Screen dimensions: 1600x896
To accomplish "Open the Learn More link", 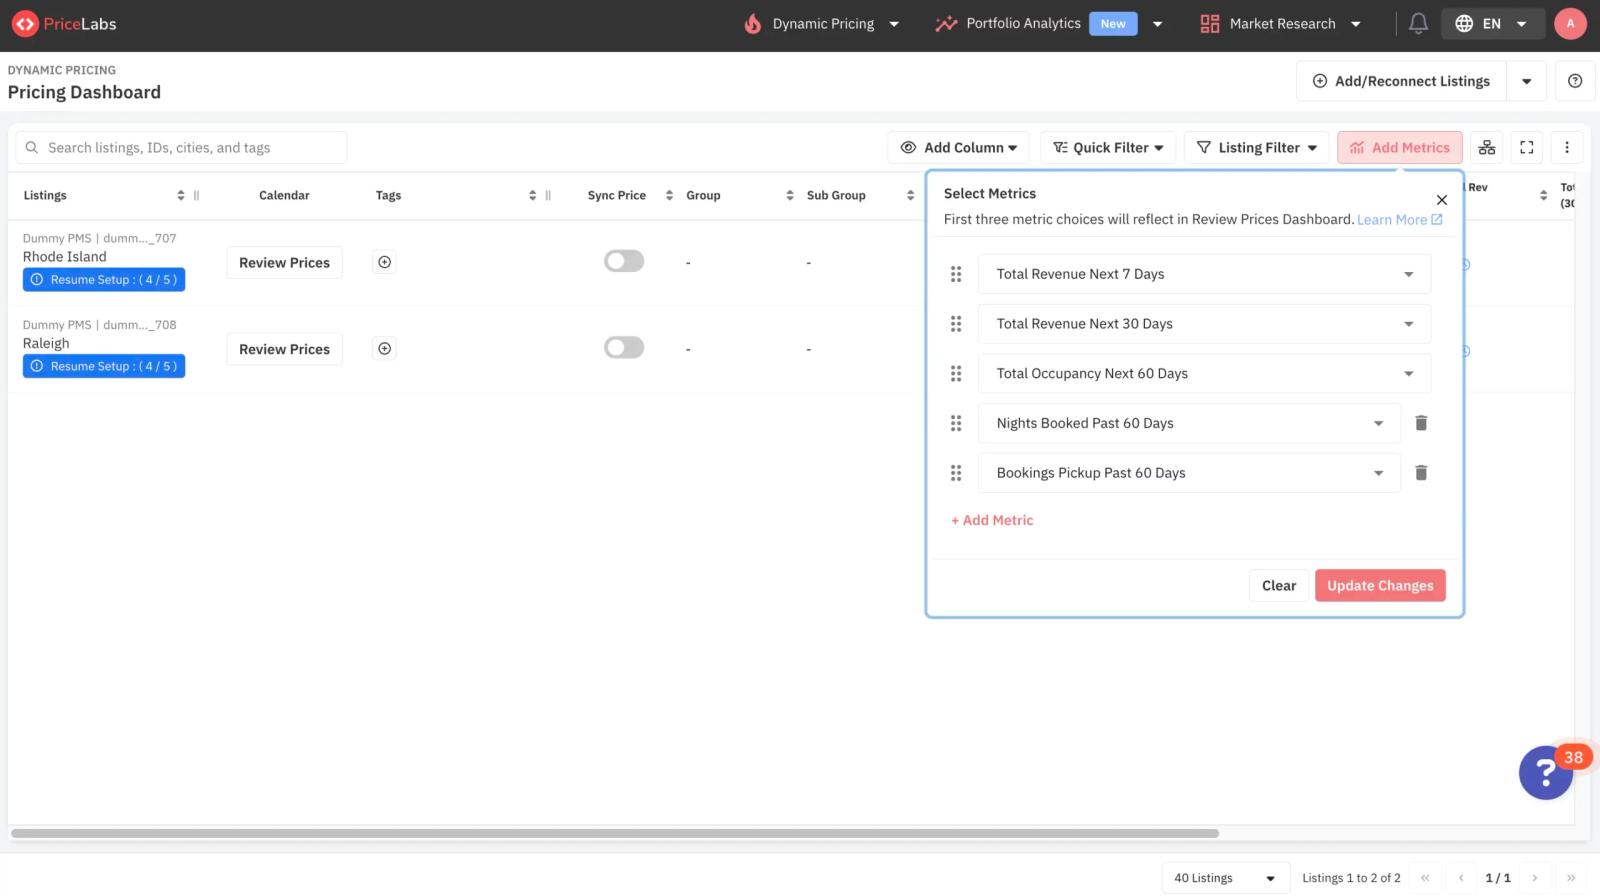I will click(x=1399, y=220).
